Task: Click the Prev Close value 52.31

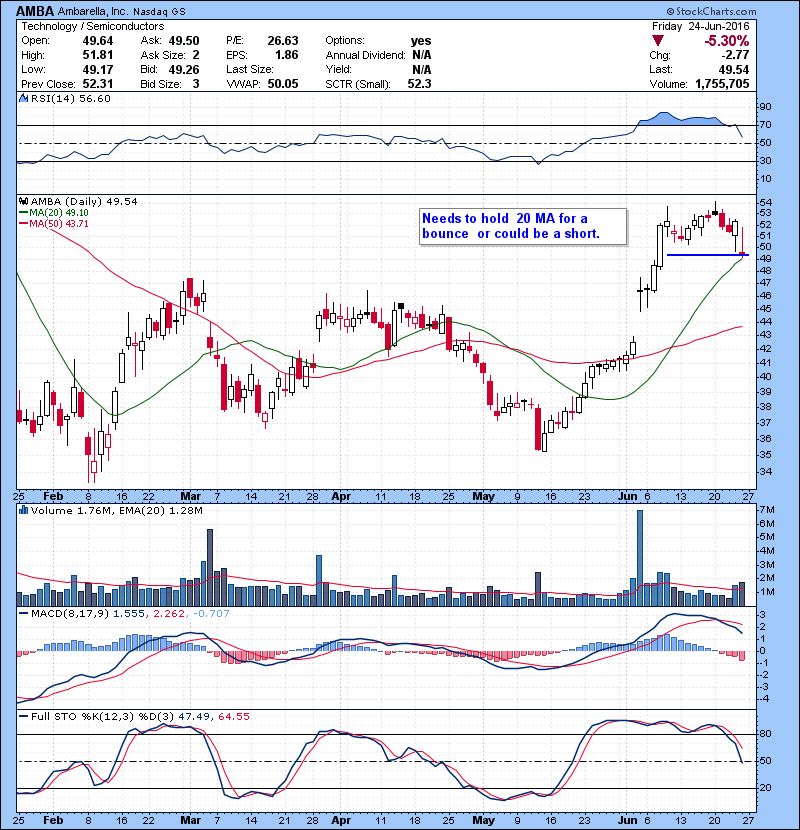Action: (97, 84)
